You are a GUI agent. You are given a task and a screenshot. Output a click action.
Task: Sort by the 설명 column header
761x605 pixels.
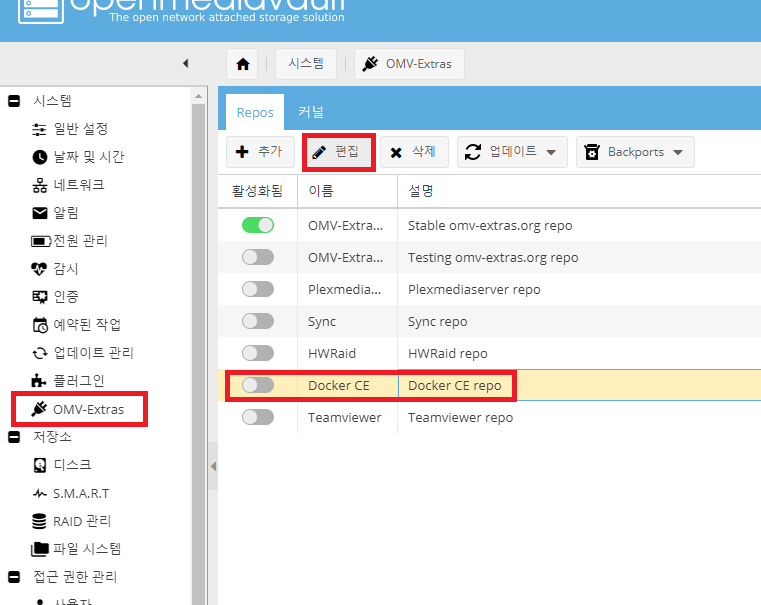579,191
